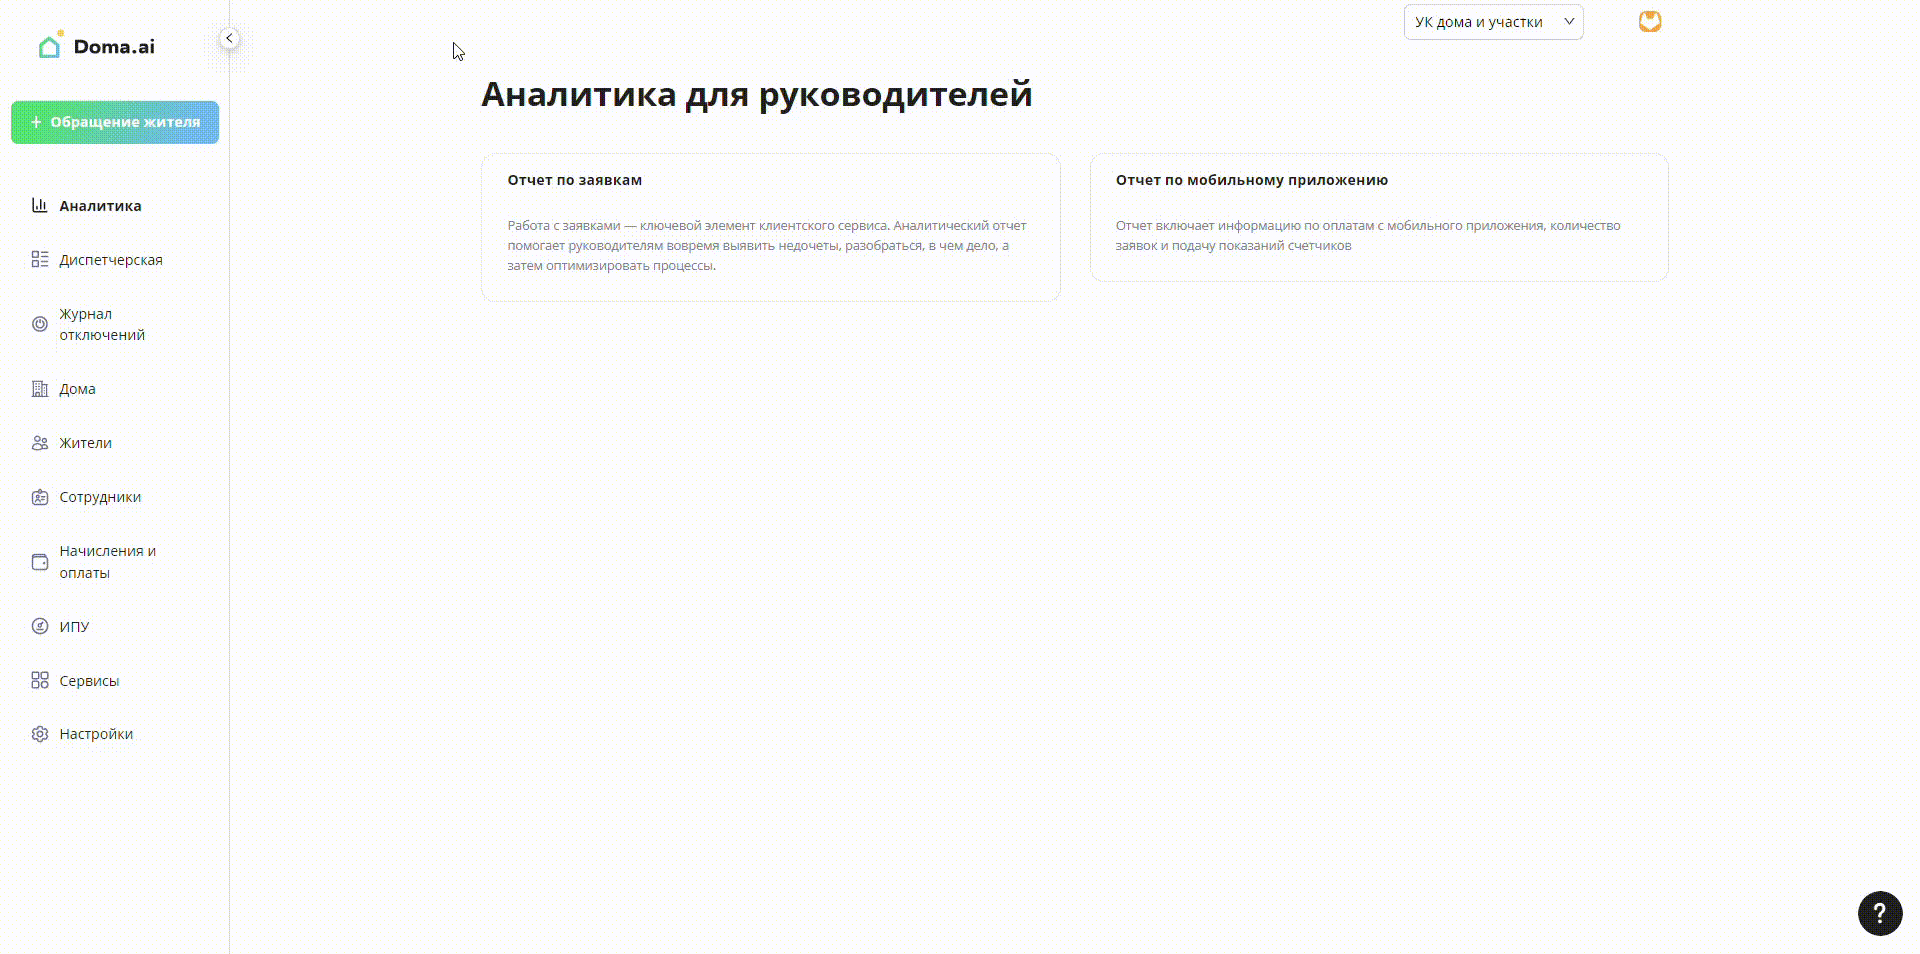
Task: Open the user avatar menu
Action: [x=1650, y=21]
